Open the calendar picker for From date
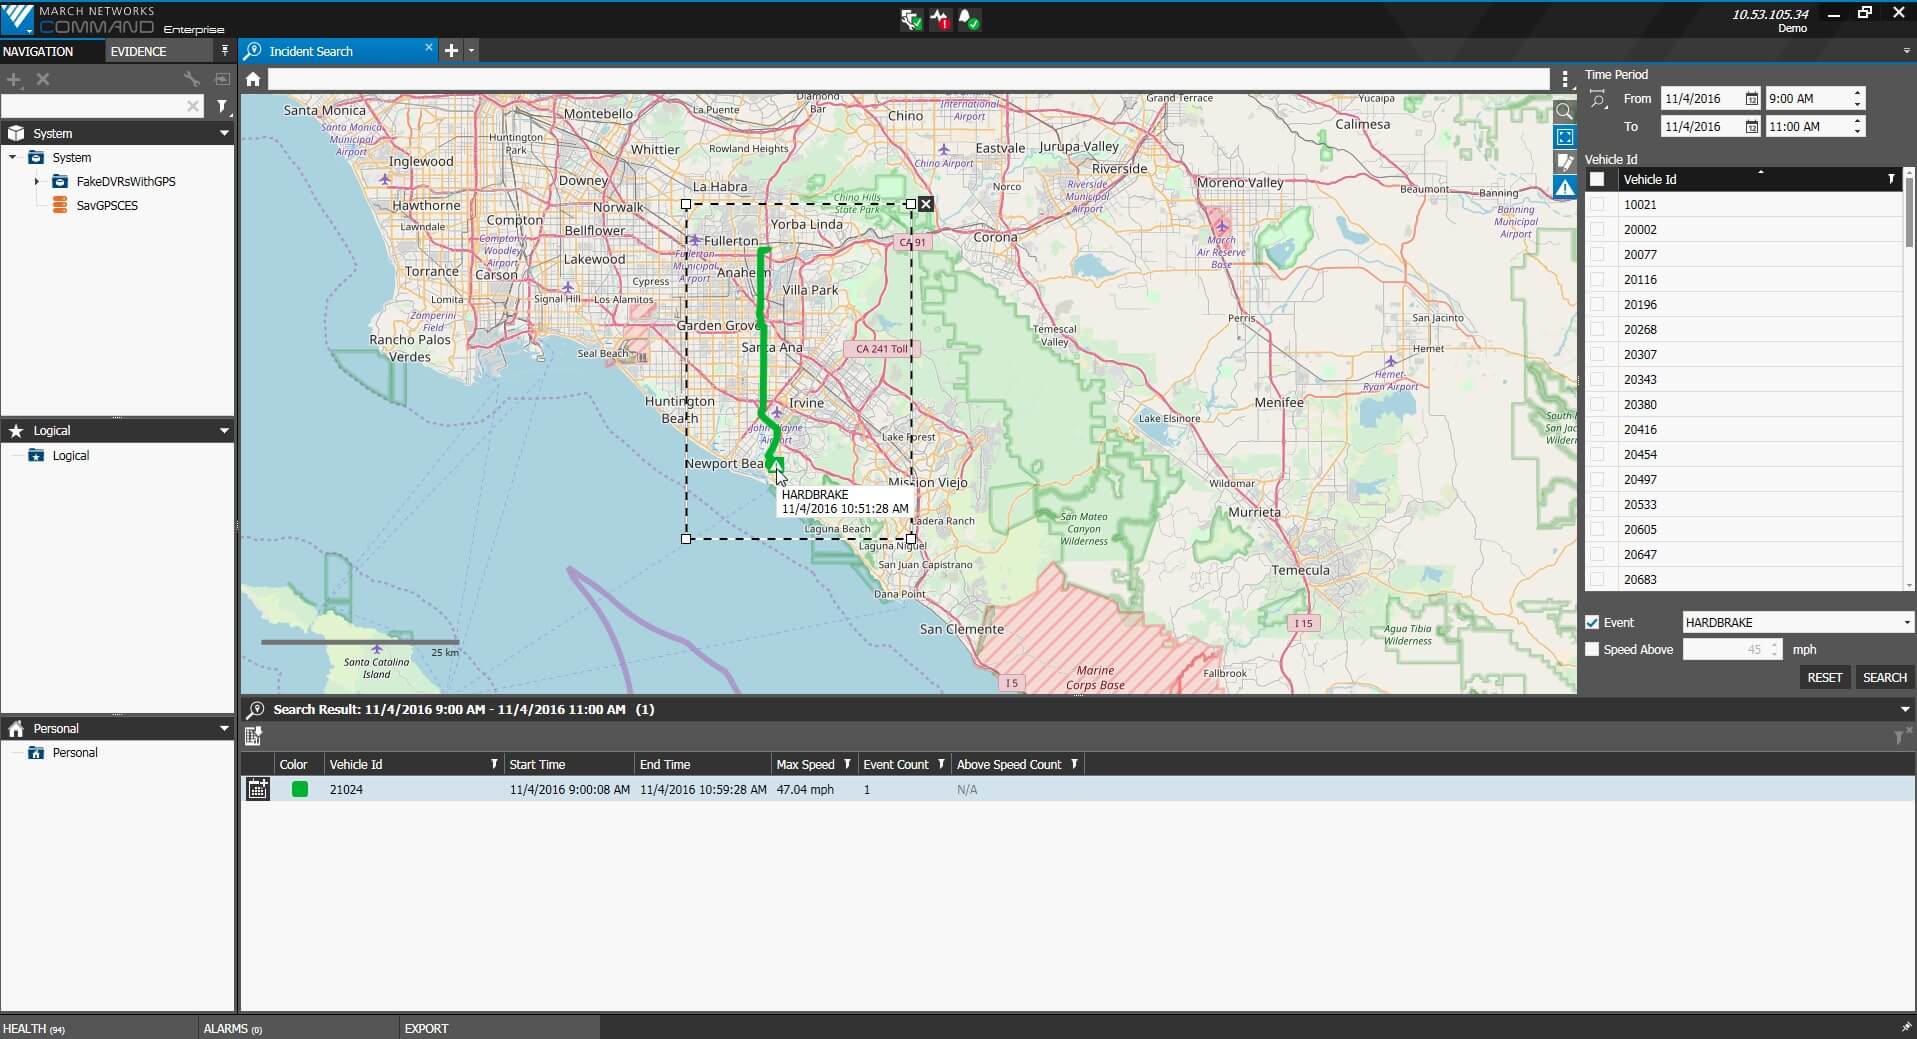This screenshot has width=1917, height=1039. point(1751,99)
